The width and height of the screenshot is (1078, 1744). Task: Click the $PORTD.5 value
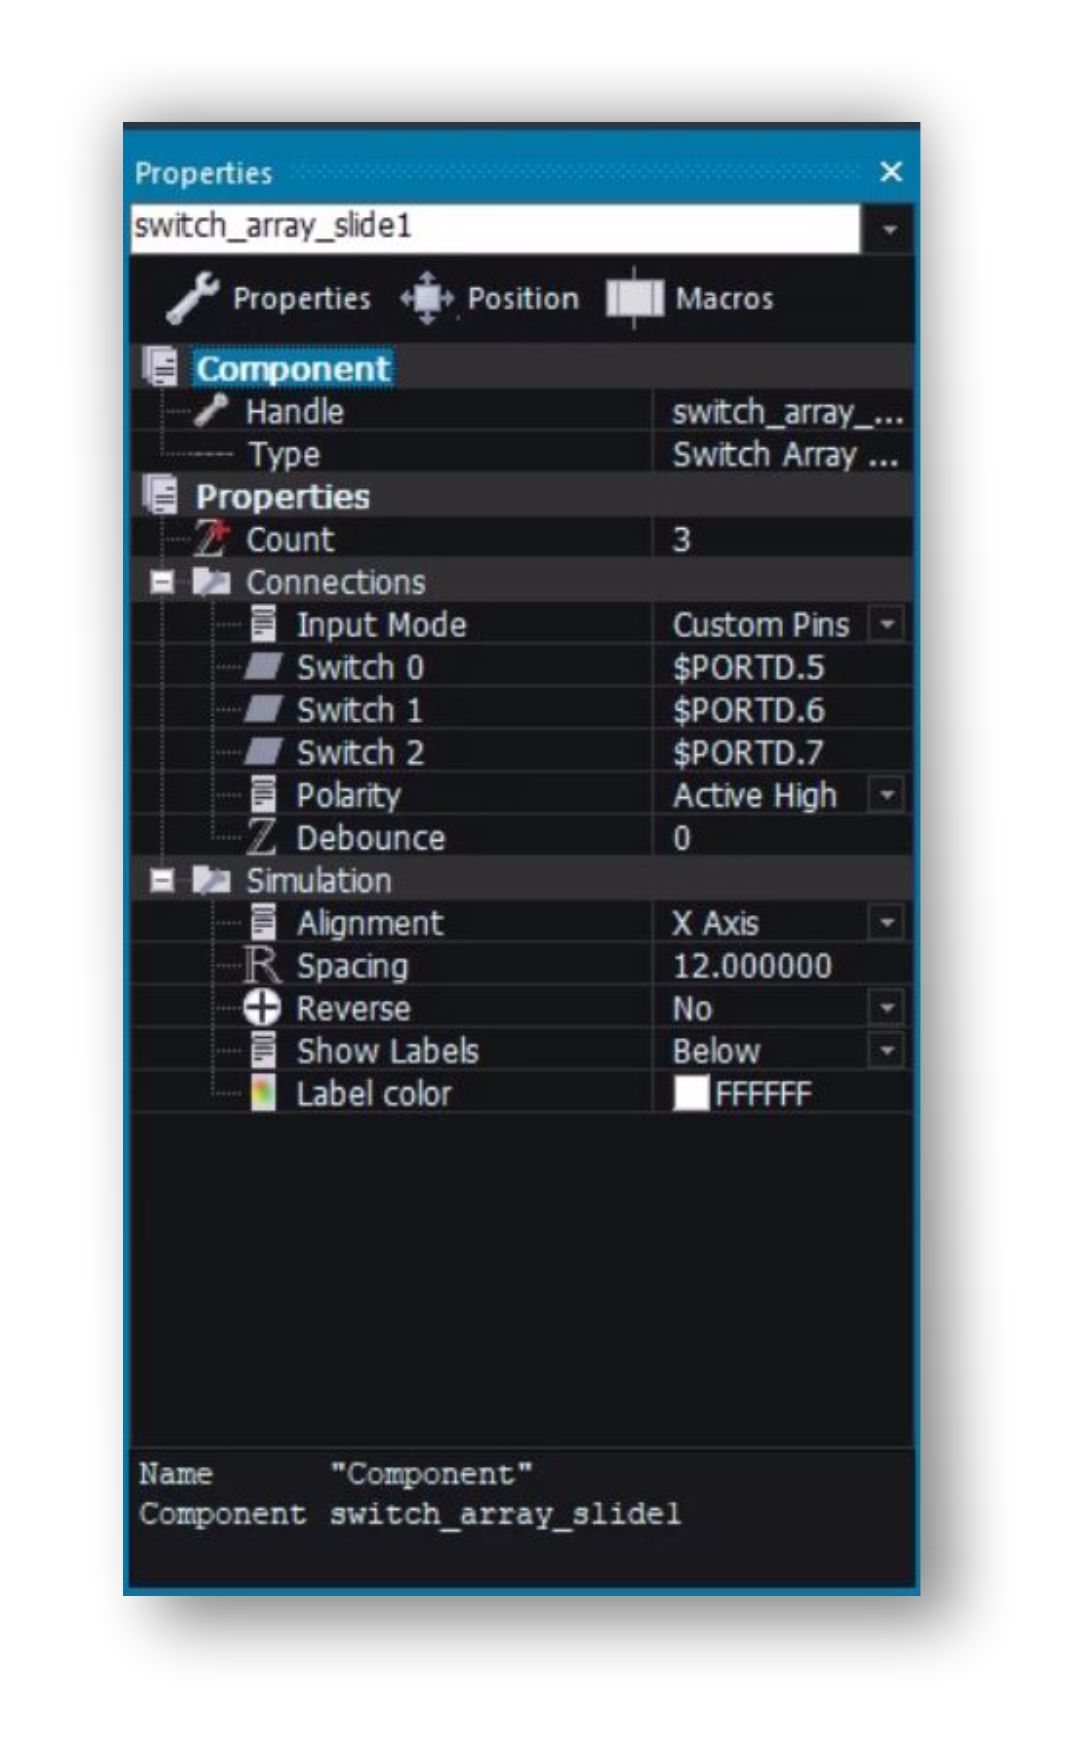coord(748,667)
